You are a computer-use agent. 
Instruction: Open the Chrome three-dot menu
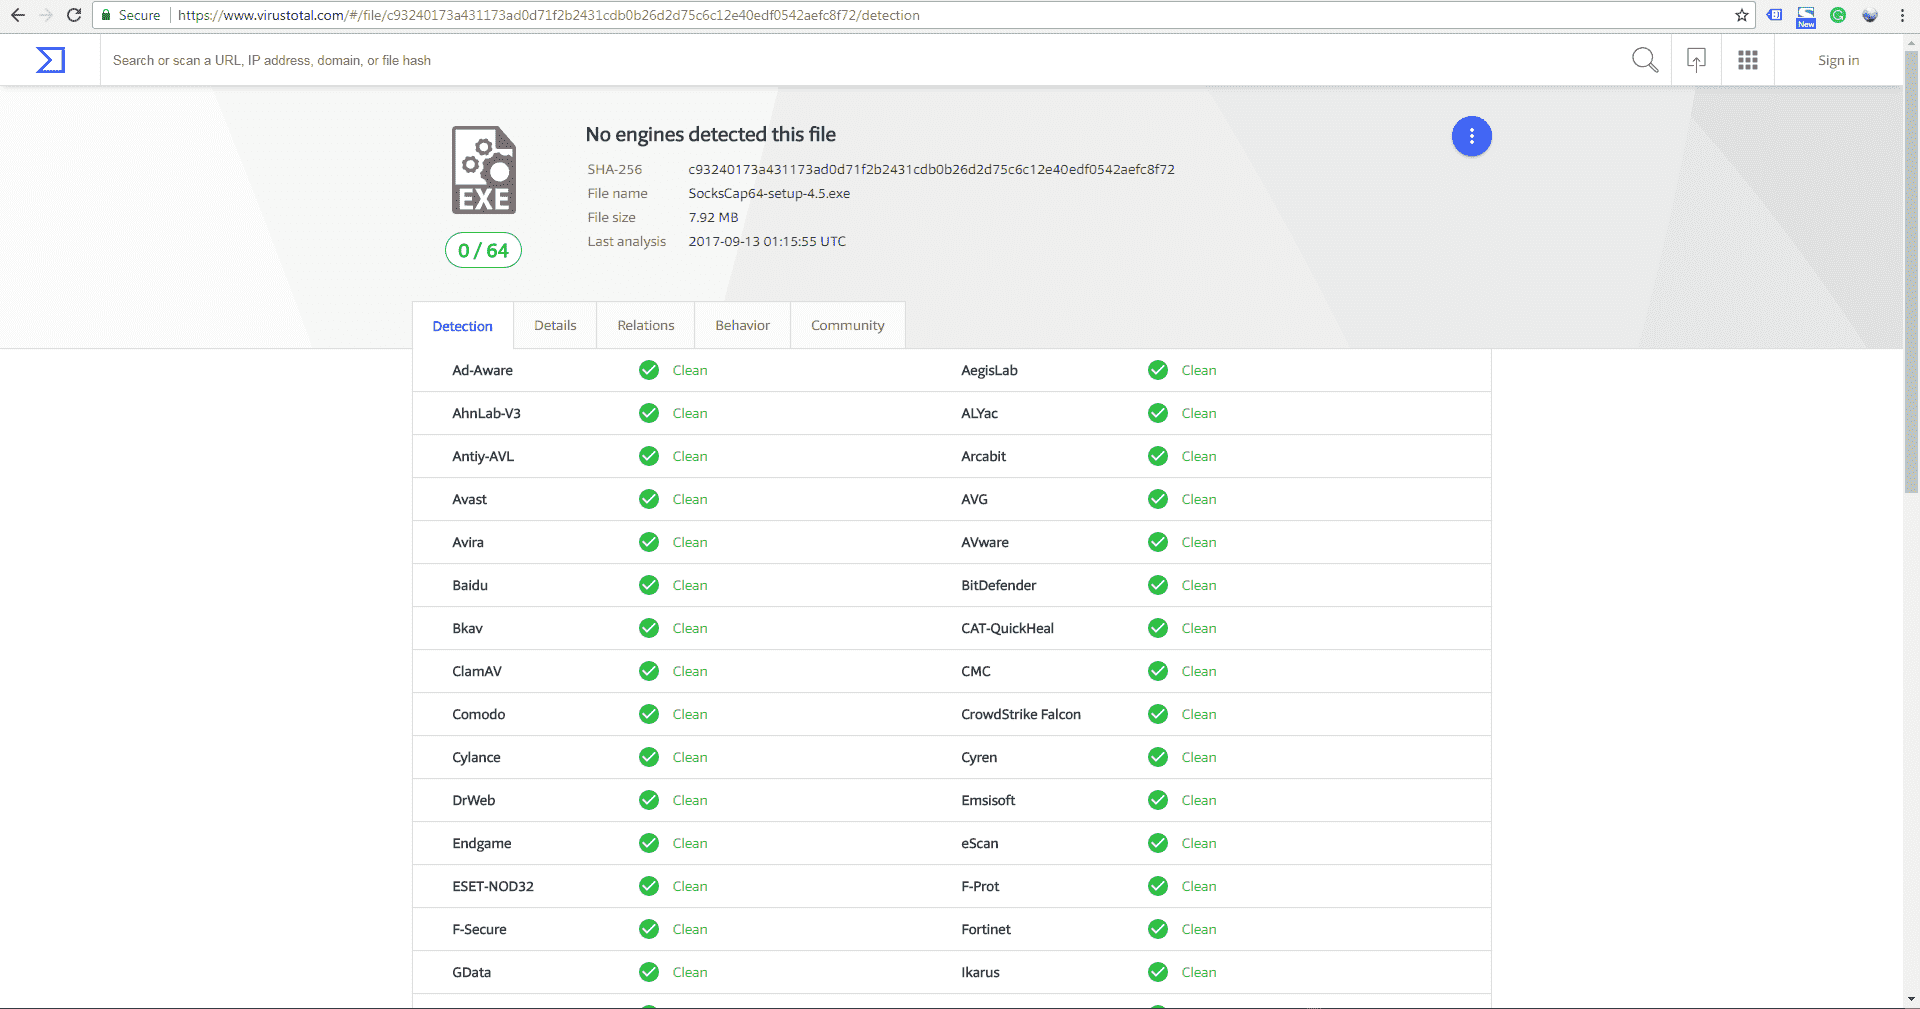pos(1902,15)
